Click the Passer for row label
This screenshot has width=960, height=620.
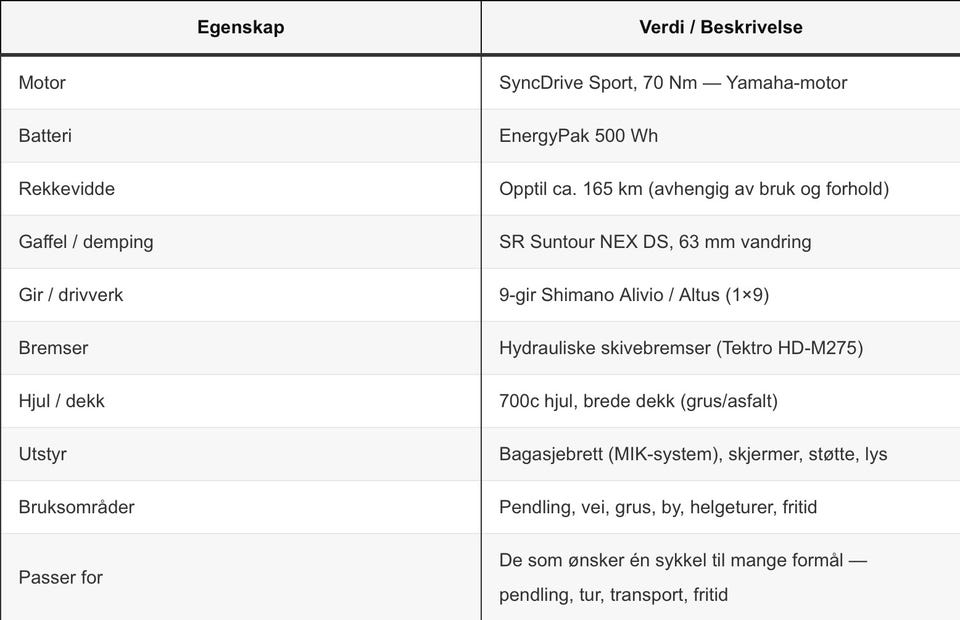pyautogui.click(x=60, y=577)
